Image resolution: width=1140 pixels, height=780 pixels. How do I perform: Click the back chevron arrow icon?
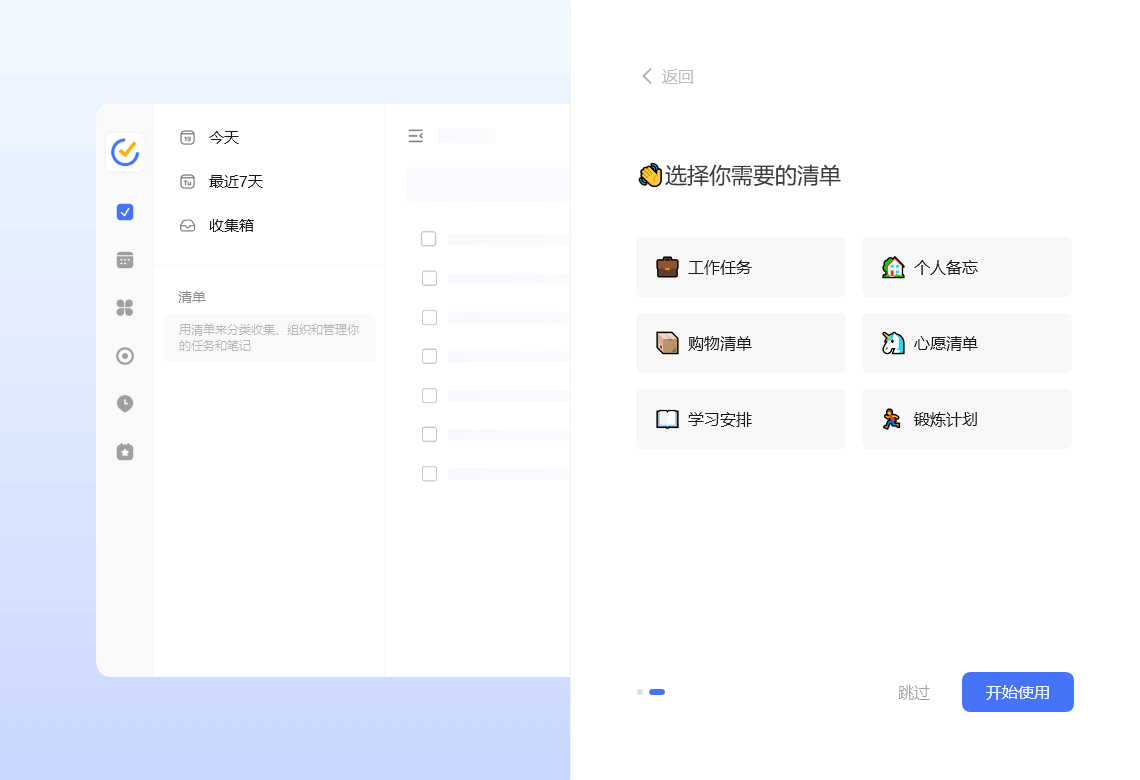646,76
